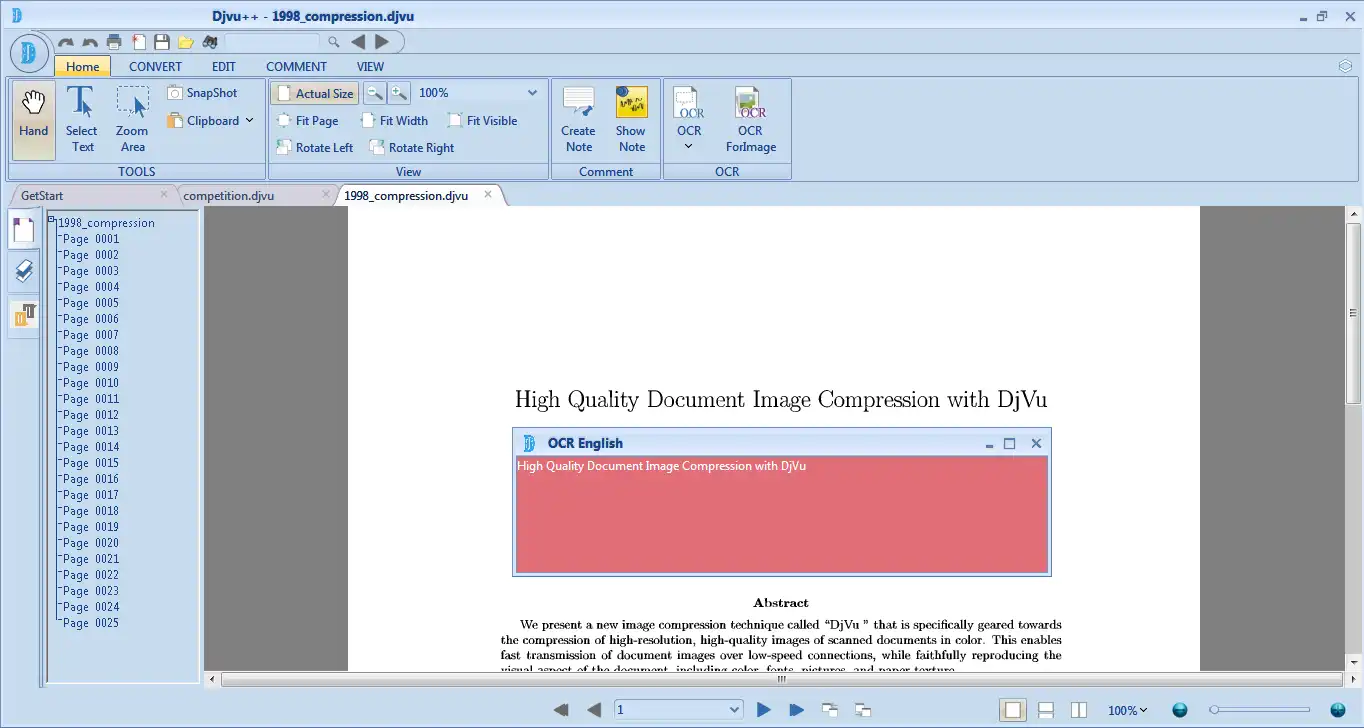Enable continuous page layout
This screenshot has width=1364, height=728.
[1046, 710]
